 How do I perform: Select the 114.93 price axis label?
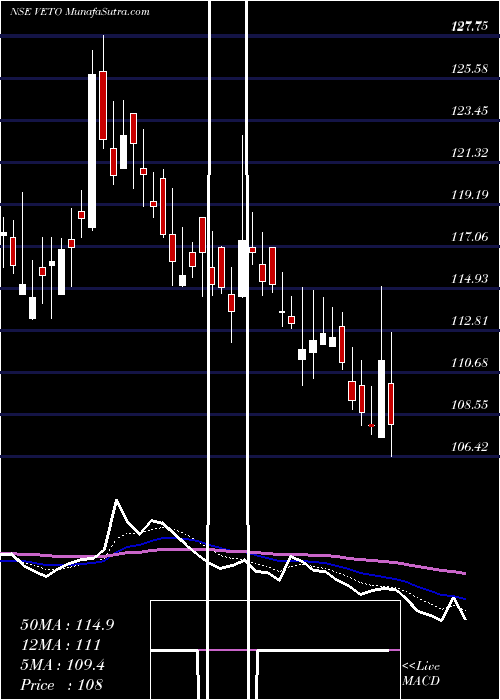(x=470, y=279)
